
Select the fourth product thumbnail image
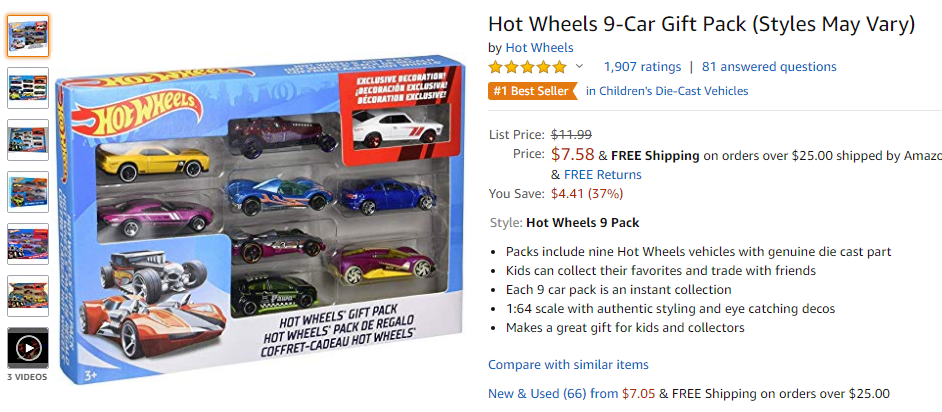tap(28, 192)
